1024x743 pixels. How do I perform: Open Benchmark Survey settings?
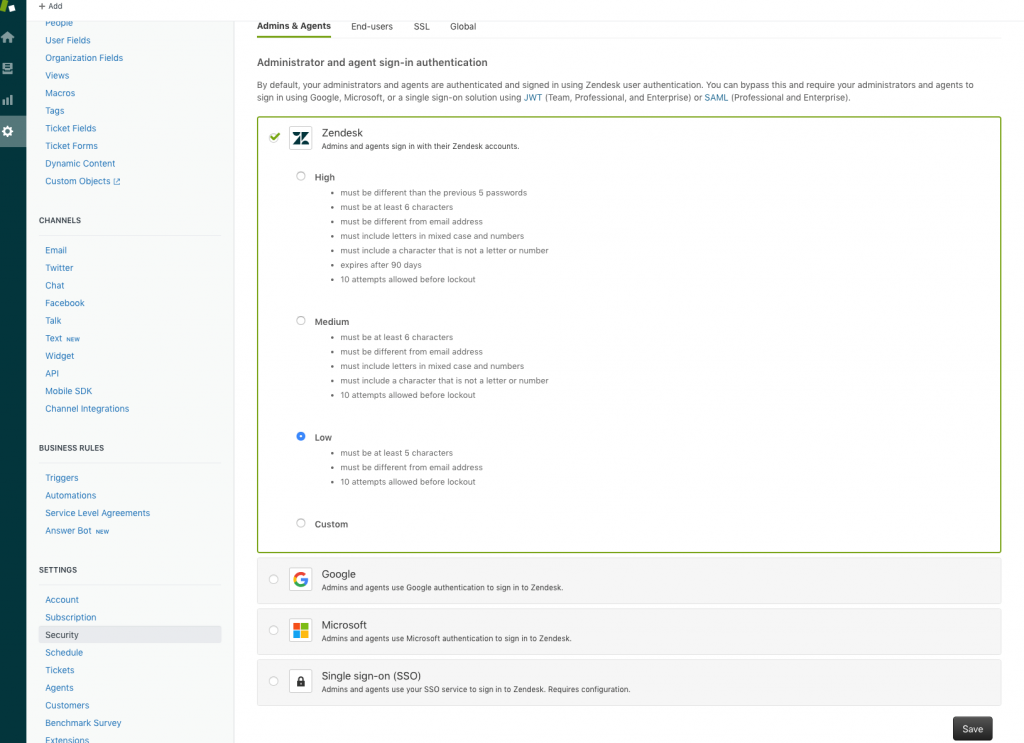tap(83, 723)
